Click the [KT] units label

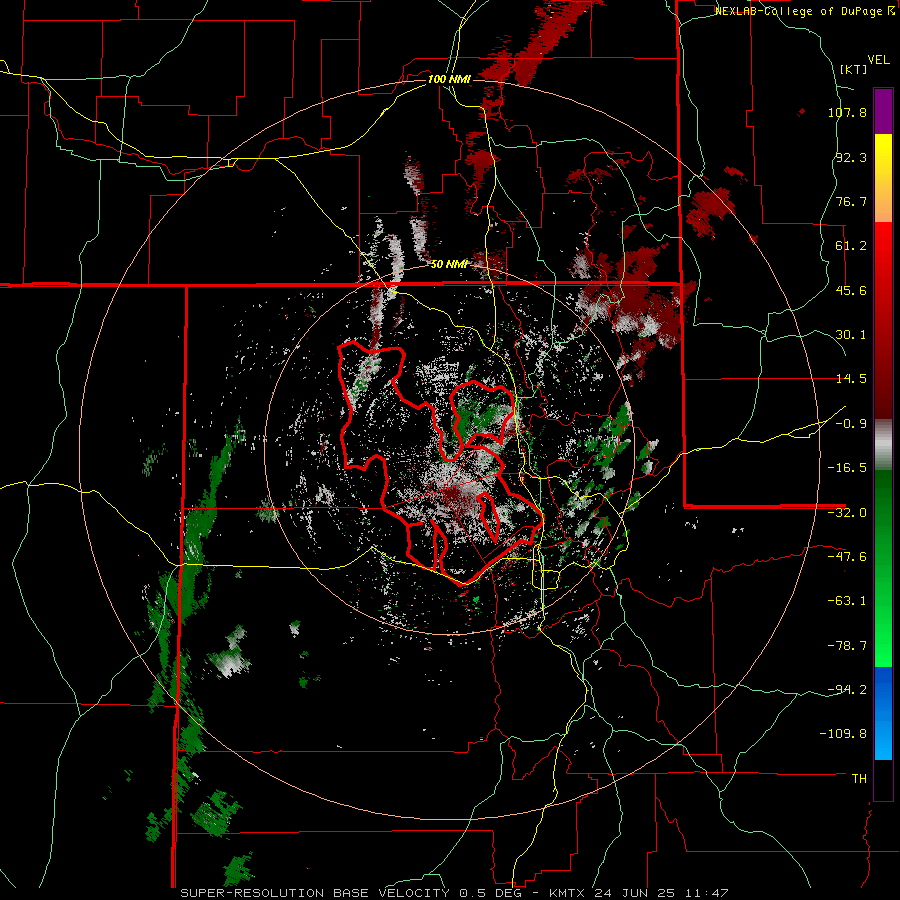point(853,69)
